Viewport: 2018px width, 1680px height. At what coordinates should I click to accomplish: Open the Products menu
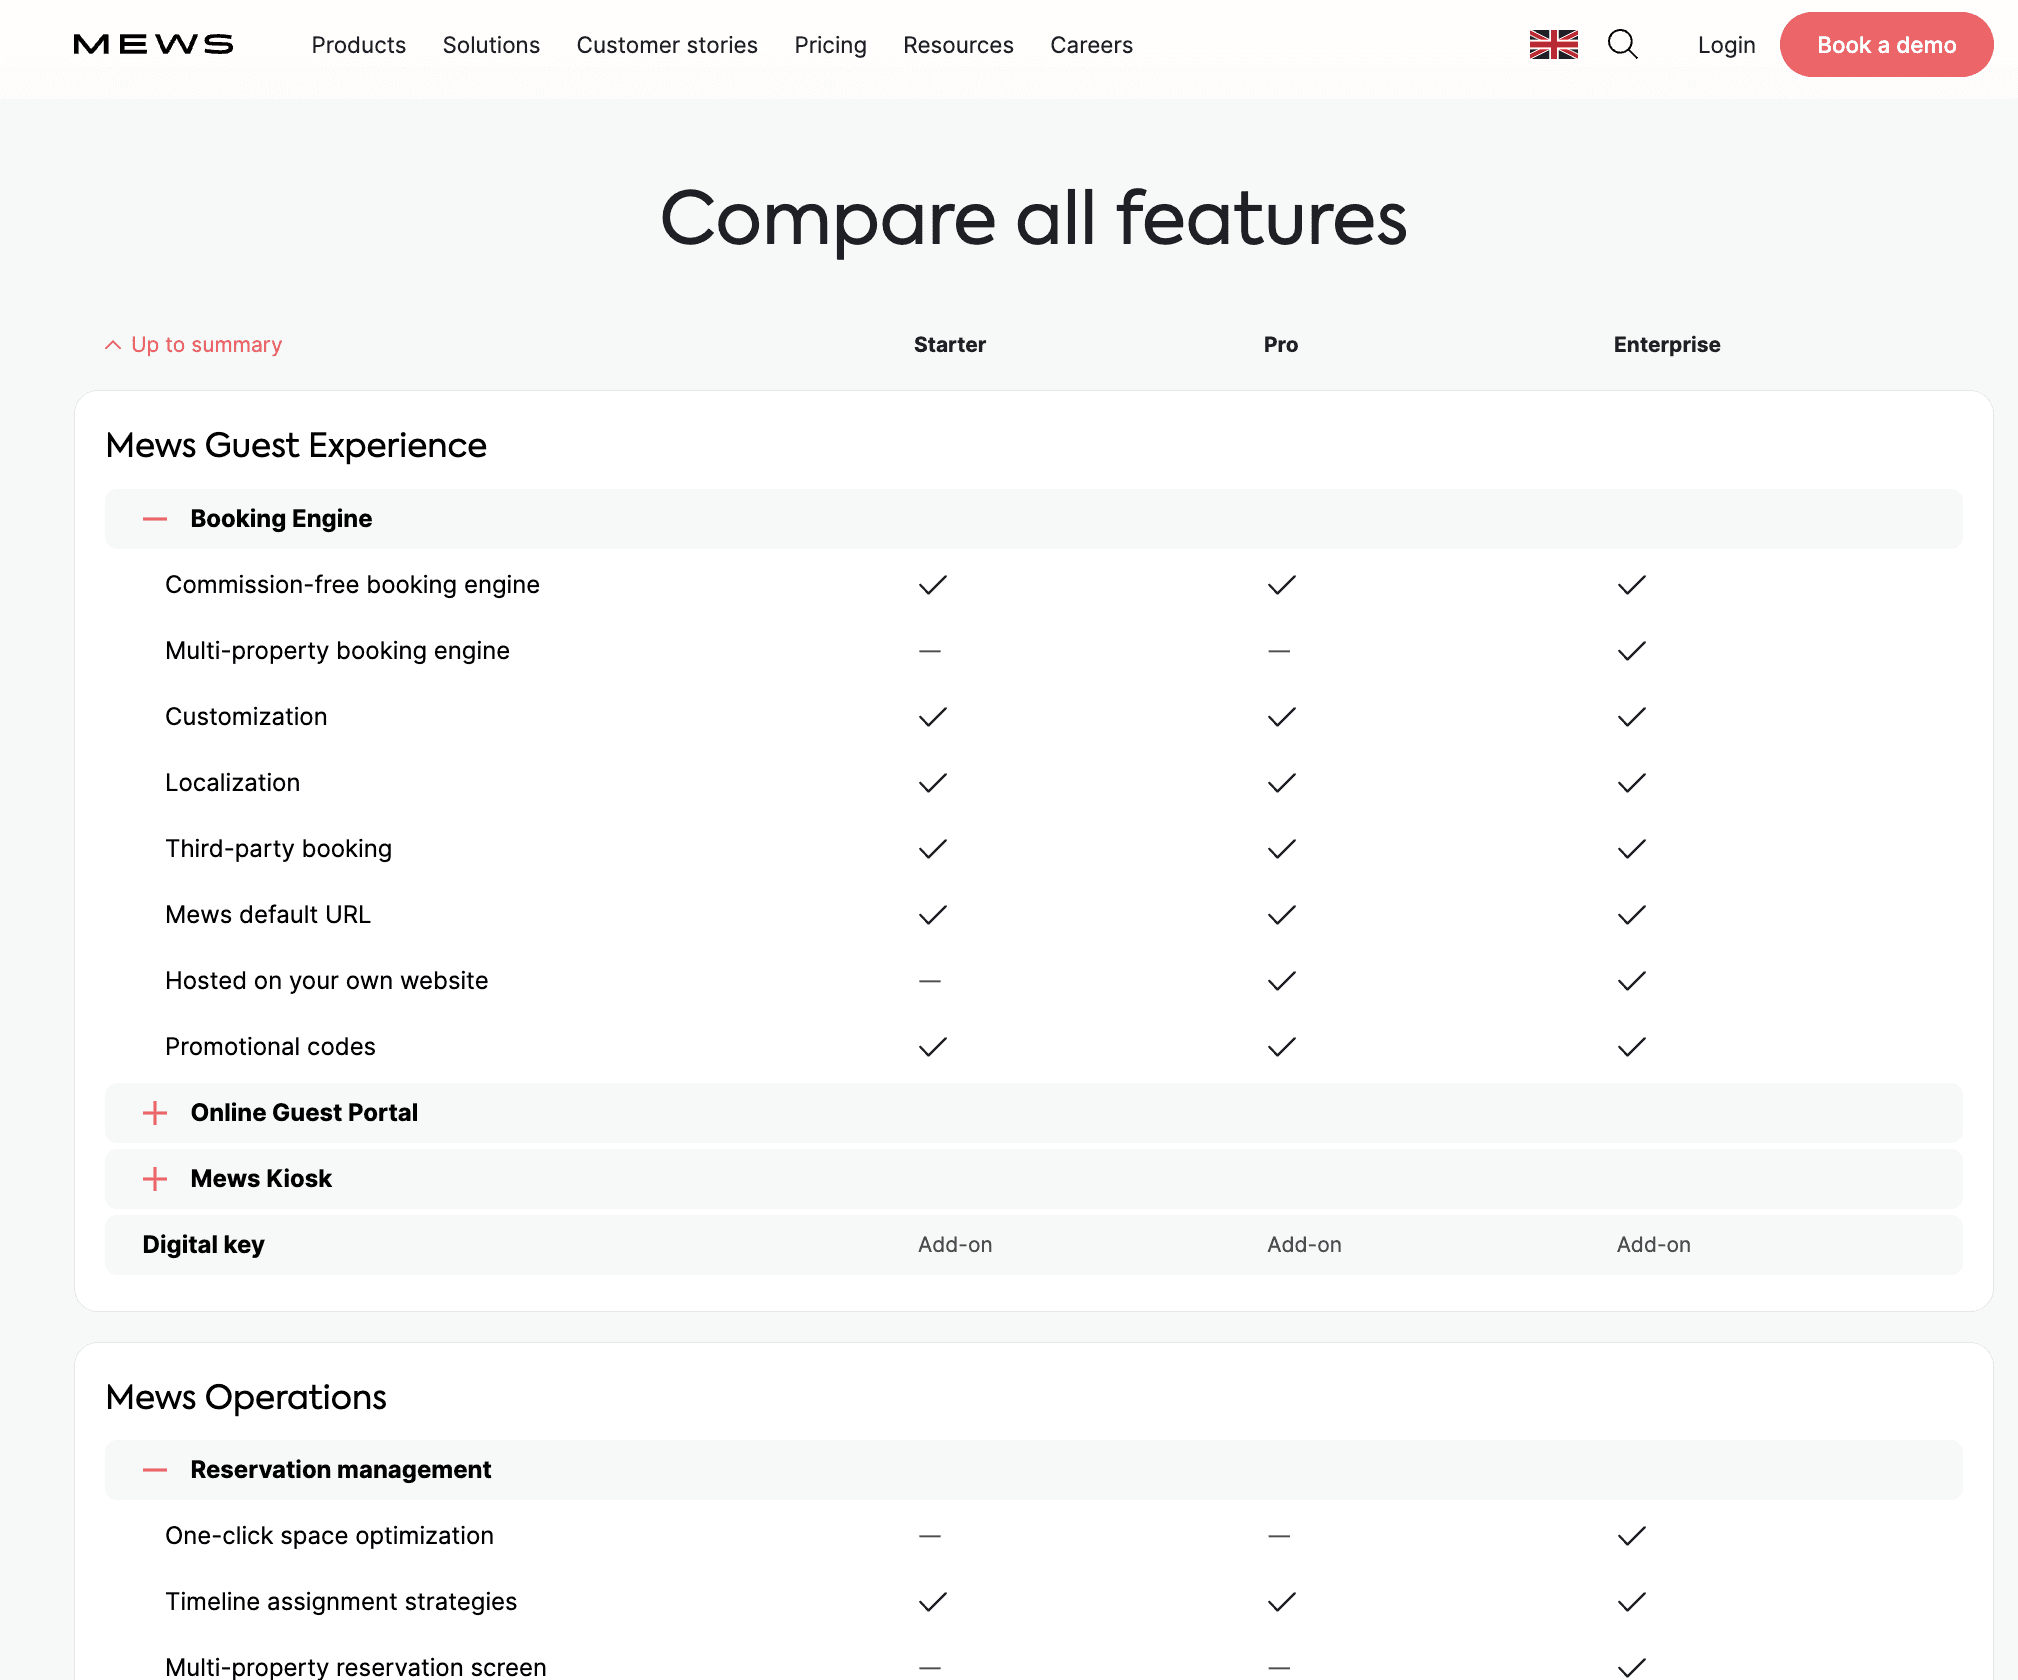point(358,45)
